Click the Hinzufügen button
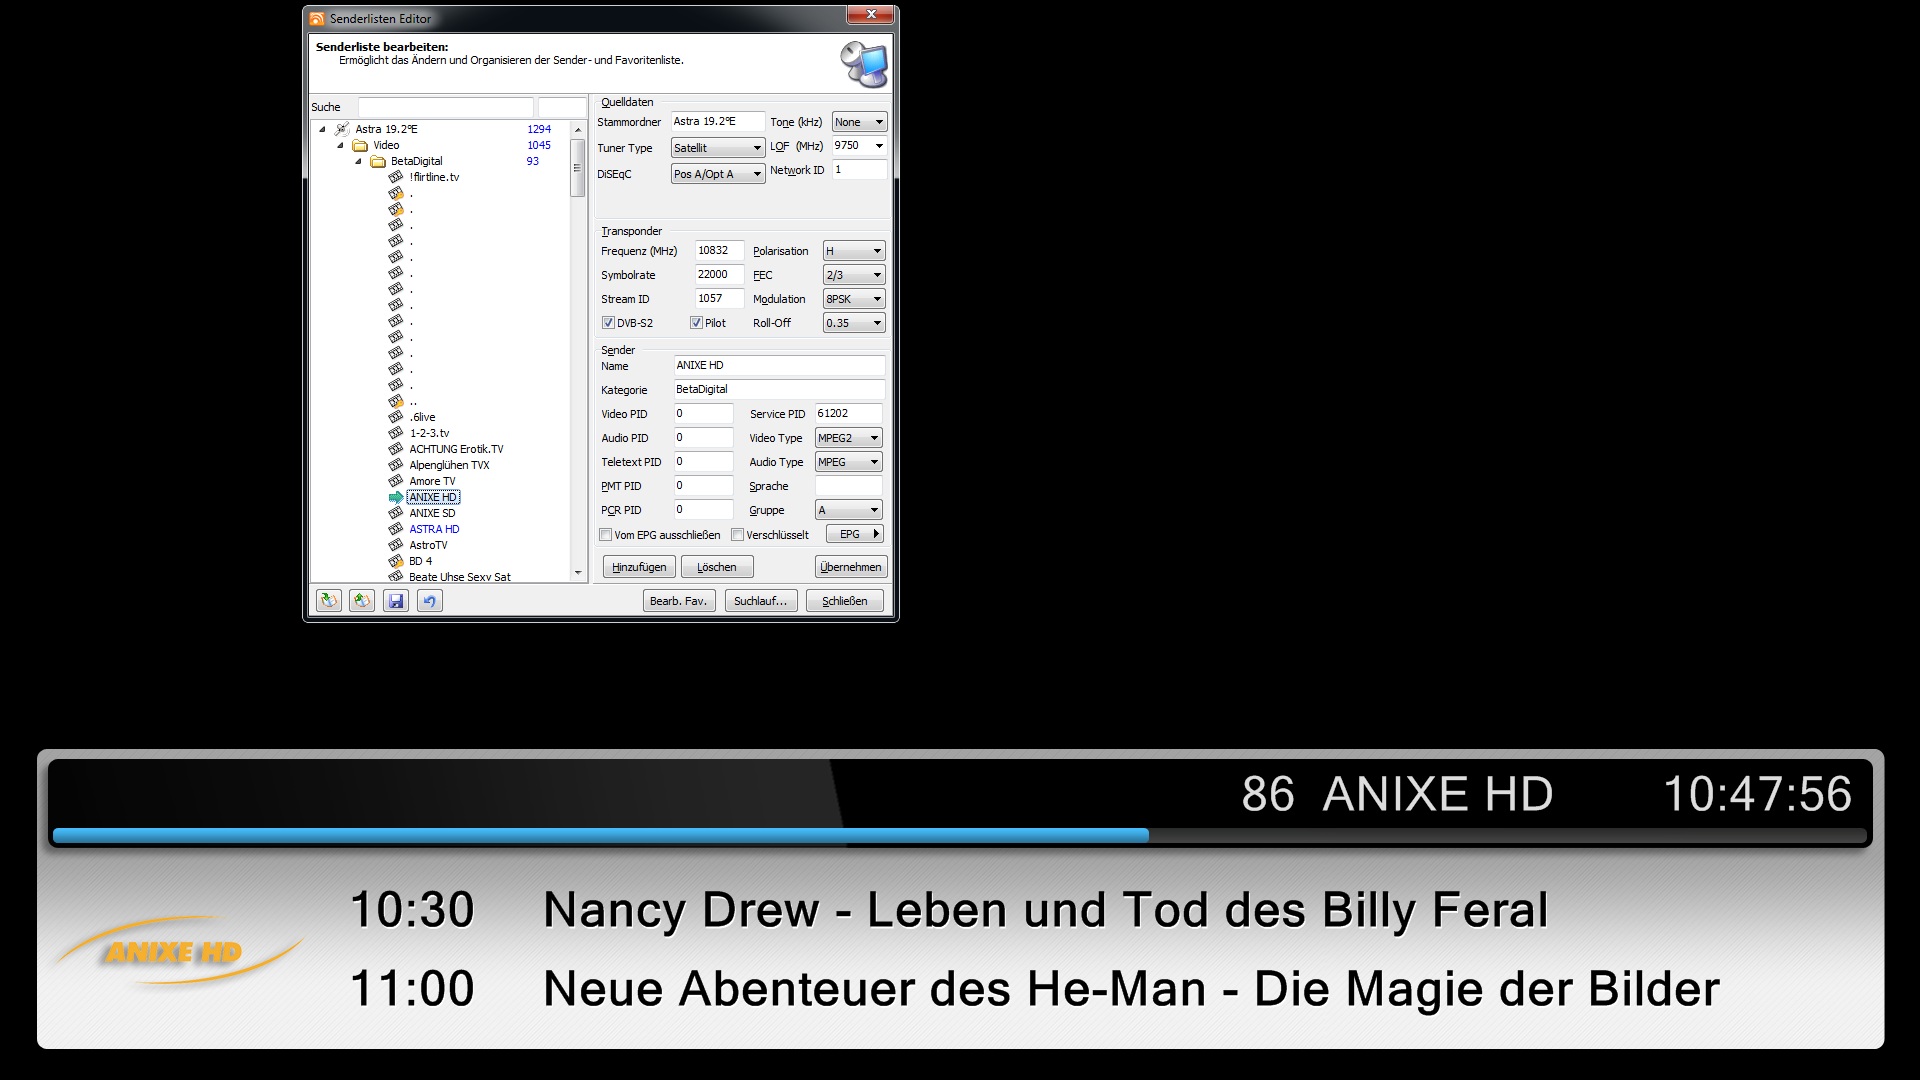This screenshot has height=1080, width=1920. click(x=639, y=567)
